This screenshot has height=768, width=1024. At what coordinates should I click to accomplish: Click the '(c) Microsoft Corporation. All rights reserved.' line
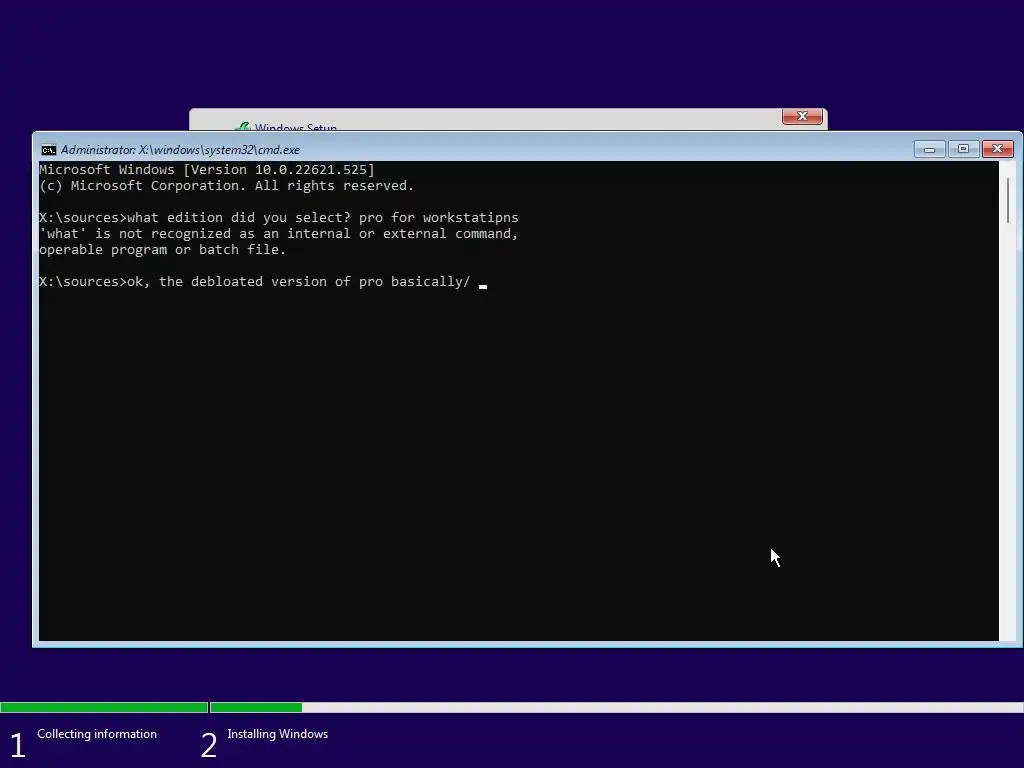pyautogui.click(x=227, y=185)
